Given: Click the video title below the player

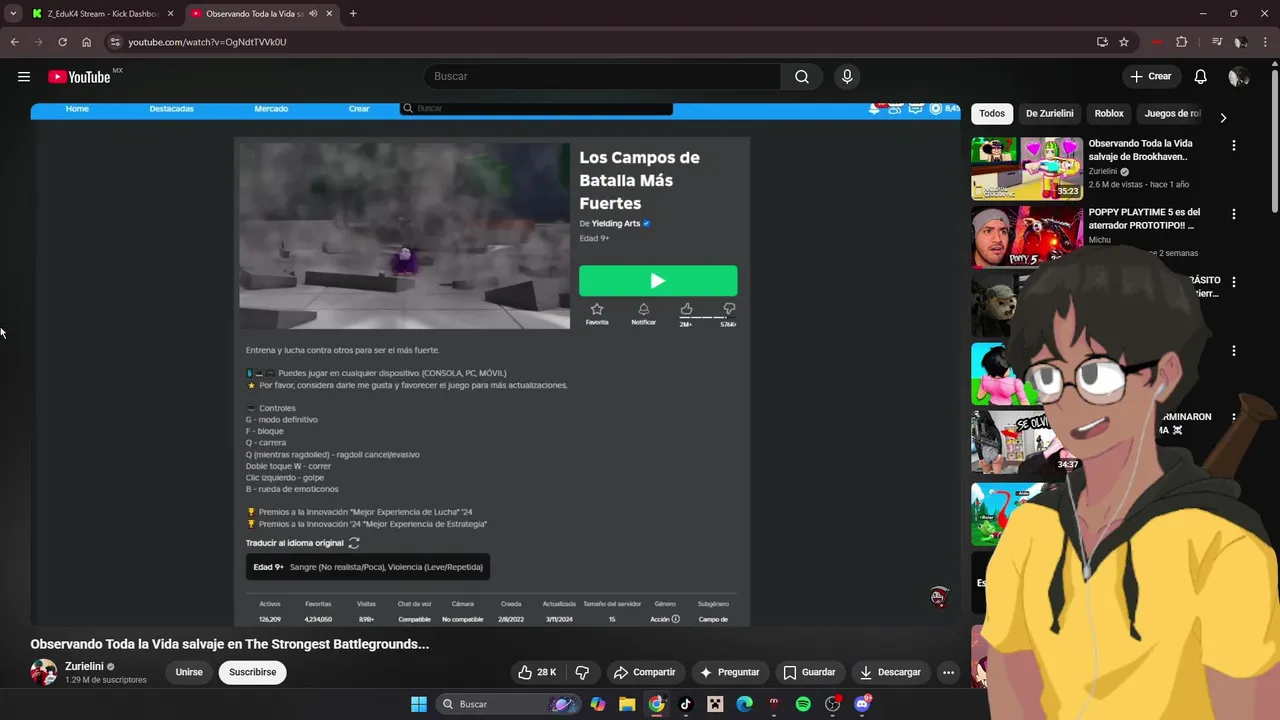Looking at the screenshot, I should tap(230, 644).
